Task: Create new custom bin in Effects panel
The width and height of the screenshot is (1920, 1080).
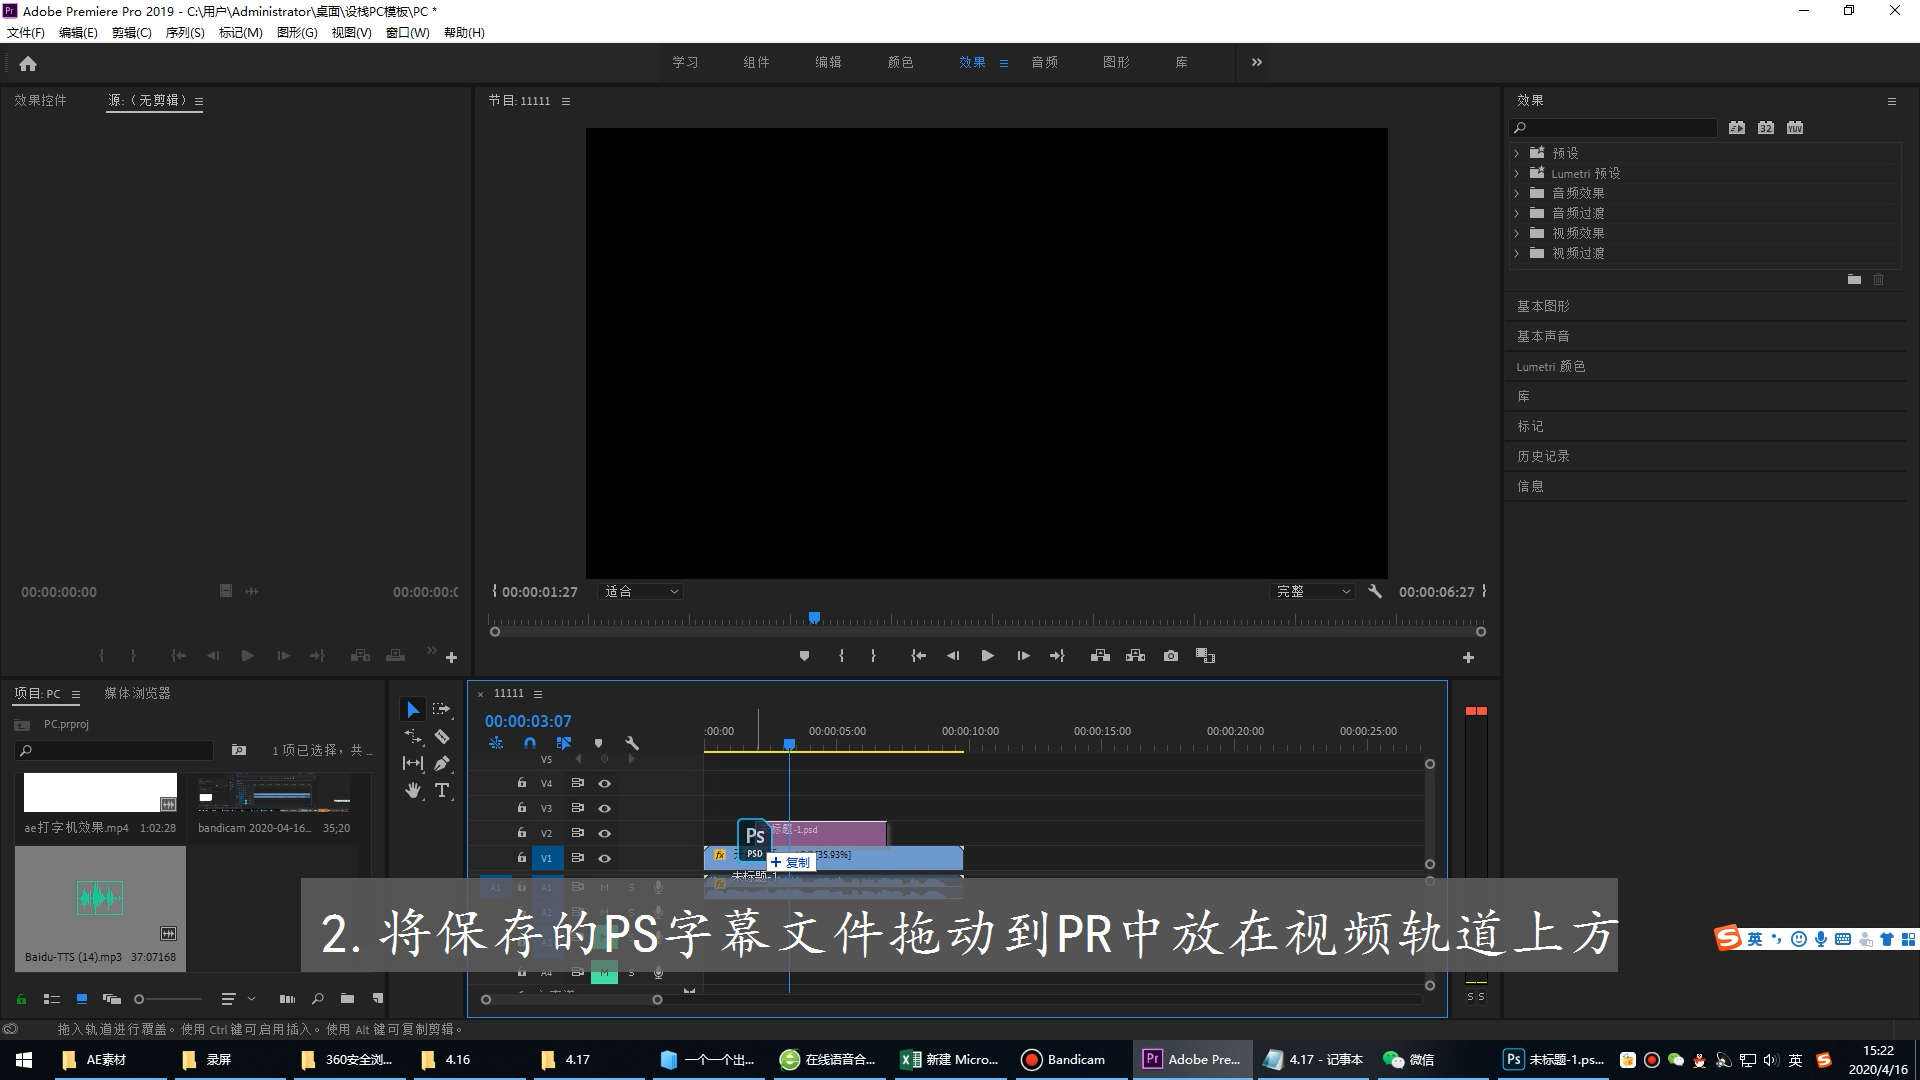Action: pyautogui.click(x=1854, y=279)
